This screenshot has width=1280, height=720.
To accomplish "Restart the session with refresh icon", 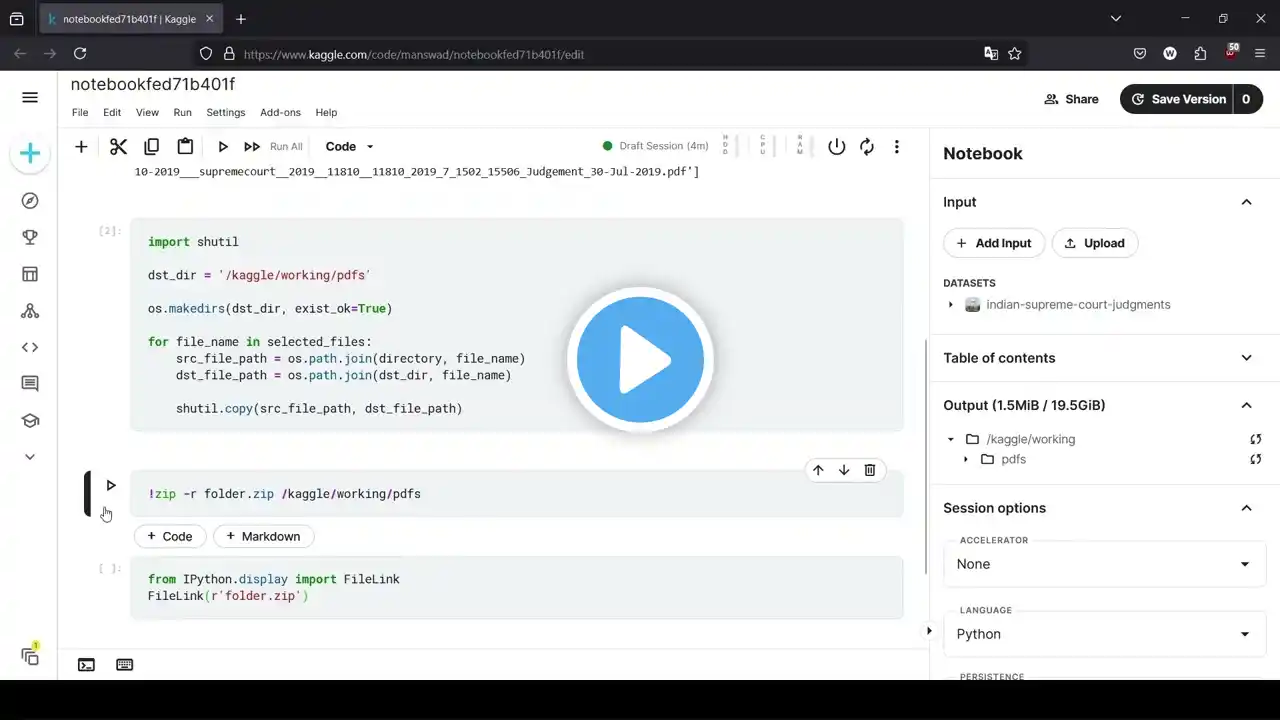I will pyautogui.click(x=867, y=147).
